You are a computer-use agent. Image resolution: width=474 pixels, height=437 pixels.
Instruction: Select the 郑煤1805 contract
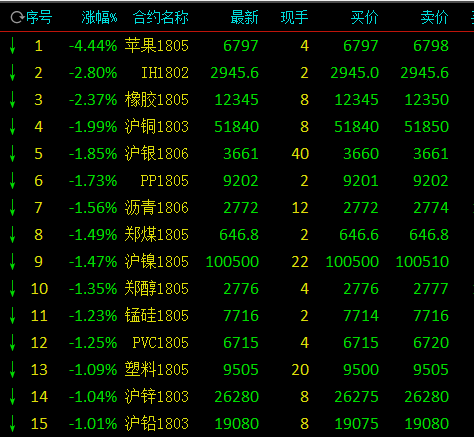pyautogui.click(x=157, y=235)
